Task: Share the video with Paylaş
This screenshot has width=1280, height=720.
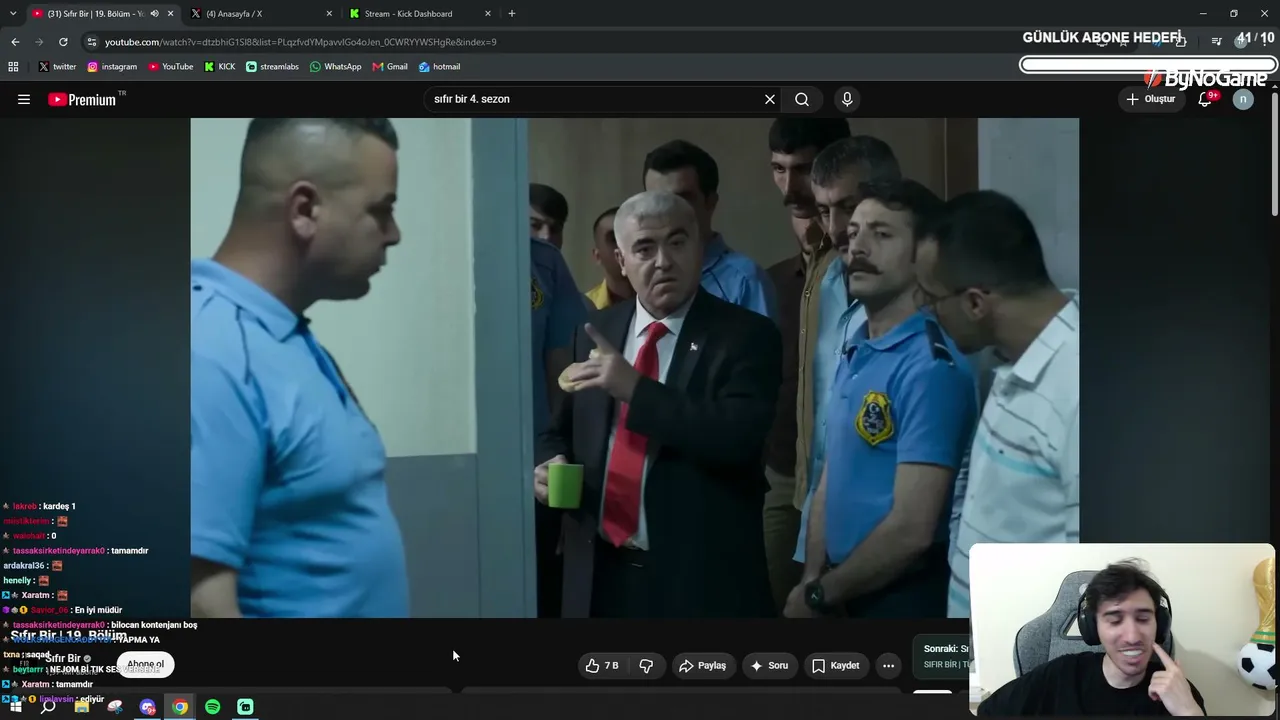Action: (x=702, y=665)
